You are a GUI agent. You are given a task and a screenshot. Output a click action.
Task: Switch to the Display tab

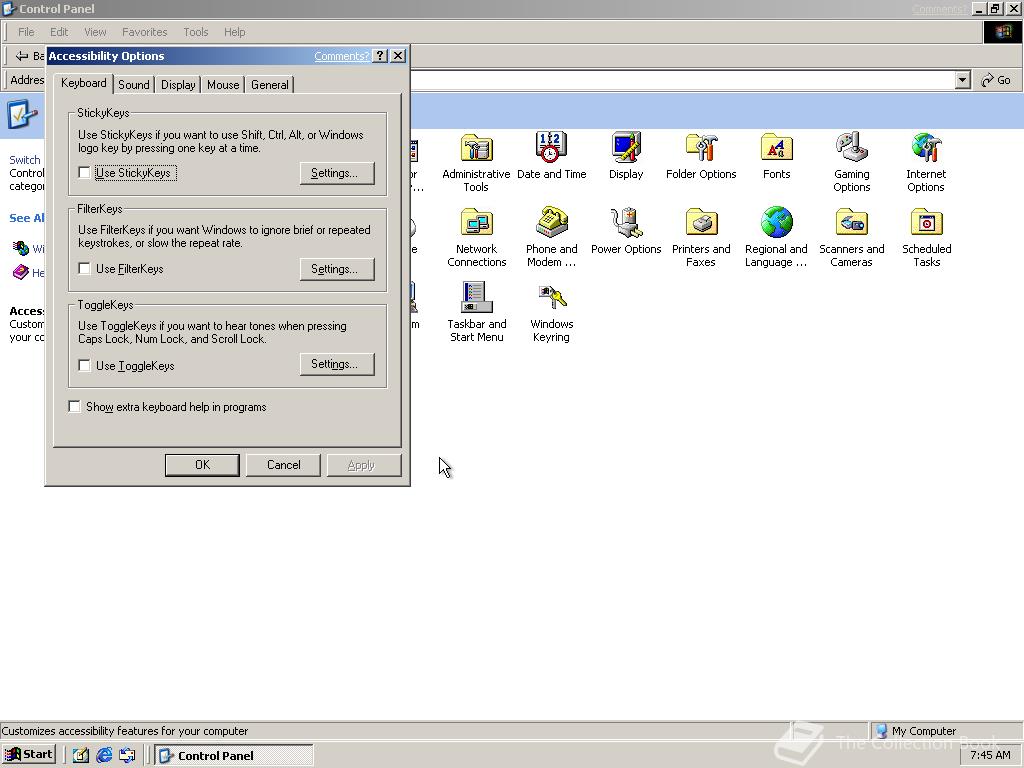(178, 85)
